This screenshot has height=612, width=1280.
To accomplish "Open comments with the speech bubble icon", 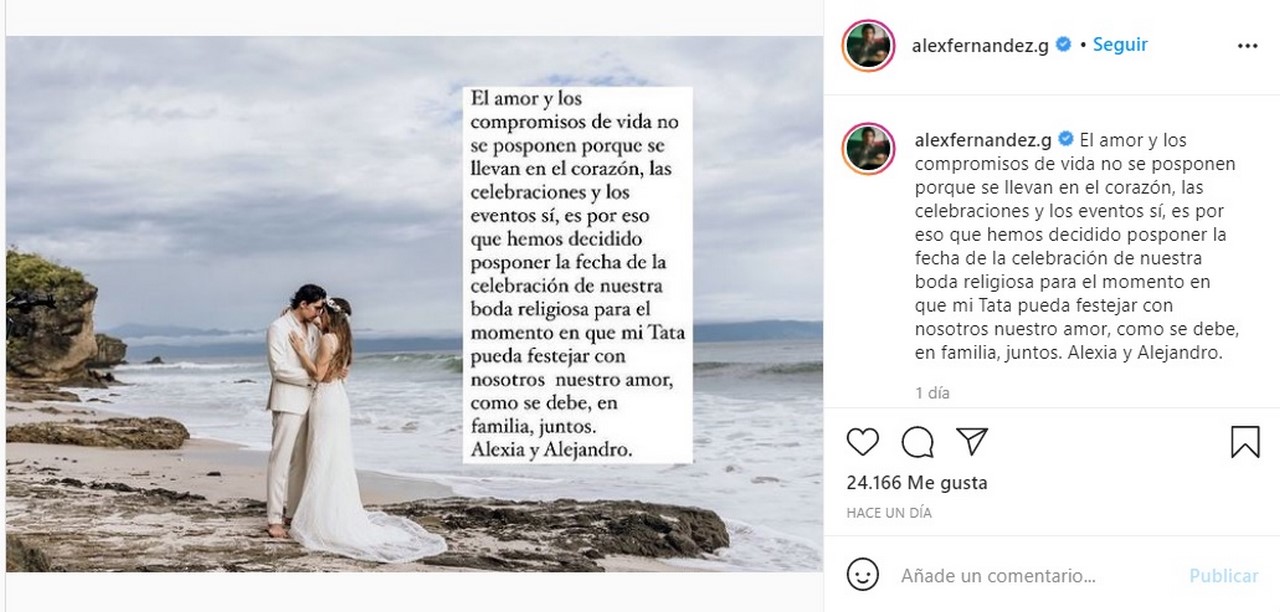I will coord(917,442).
